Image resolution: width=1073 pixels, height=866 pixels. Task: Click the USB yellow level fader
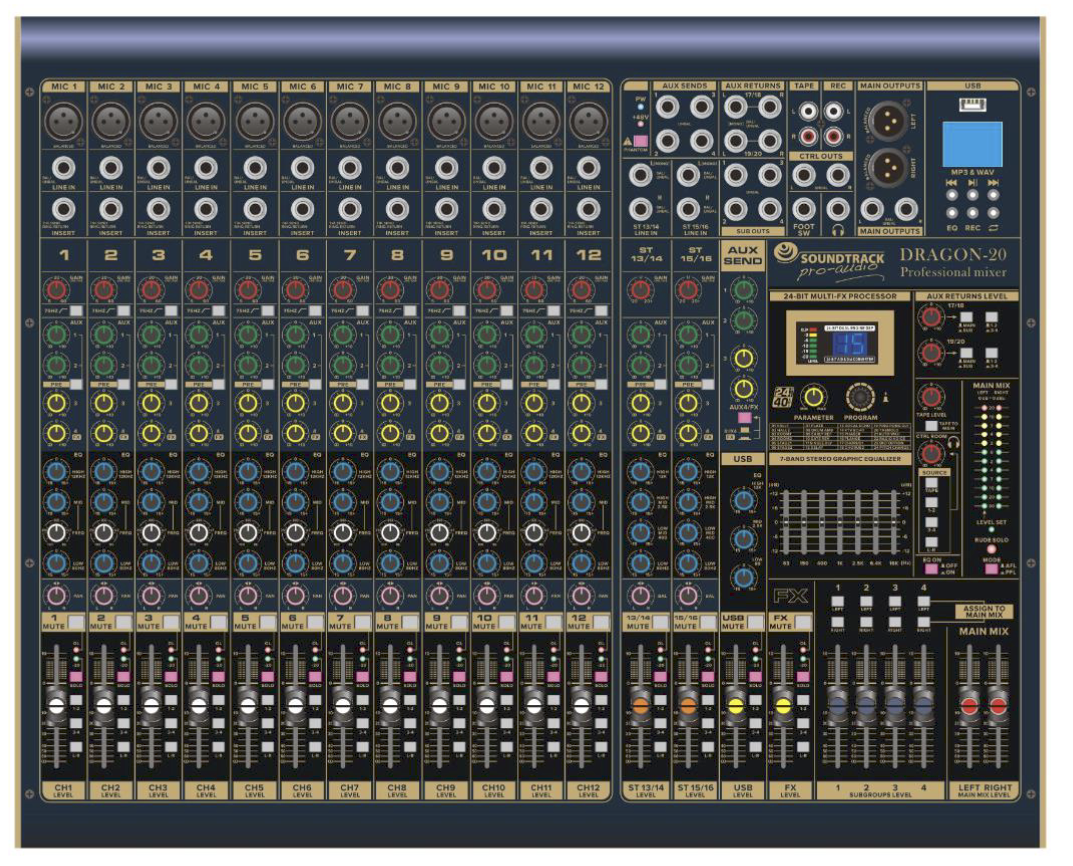736,705
